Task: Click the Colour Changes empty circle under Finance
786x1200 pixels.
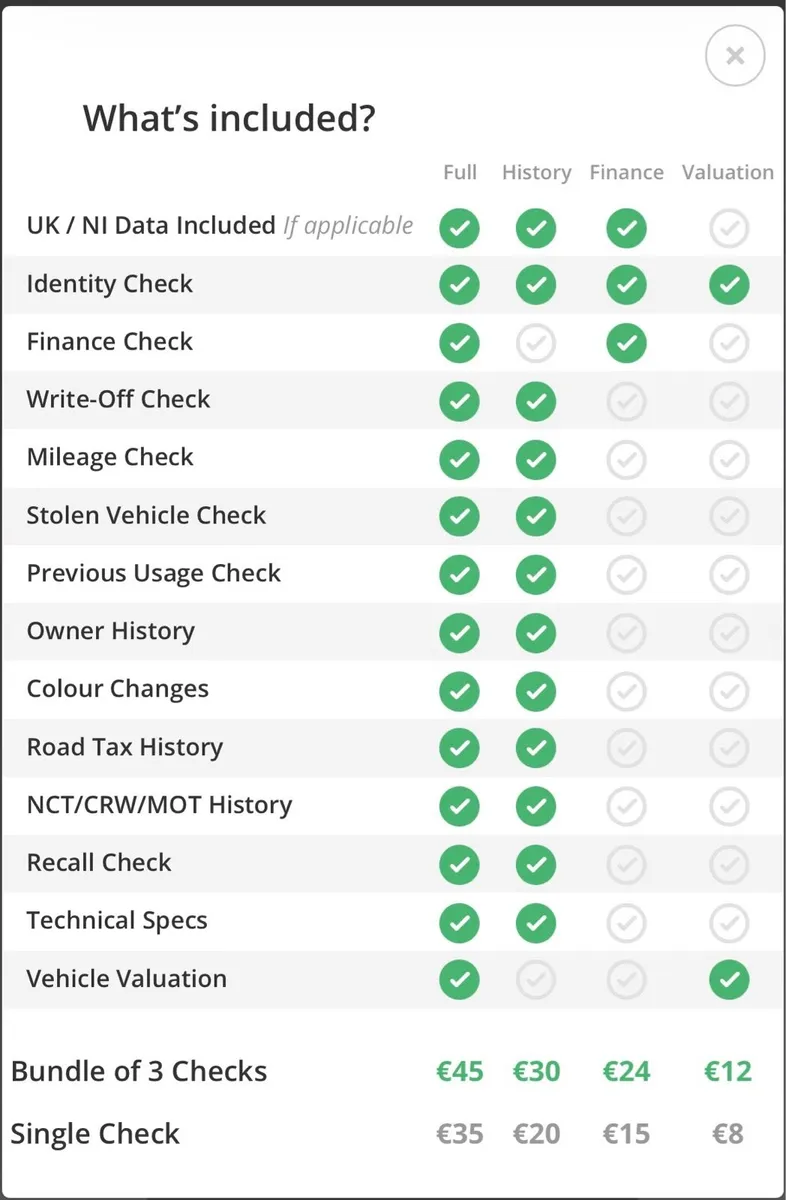Action: 626,691
